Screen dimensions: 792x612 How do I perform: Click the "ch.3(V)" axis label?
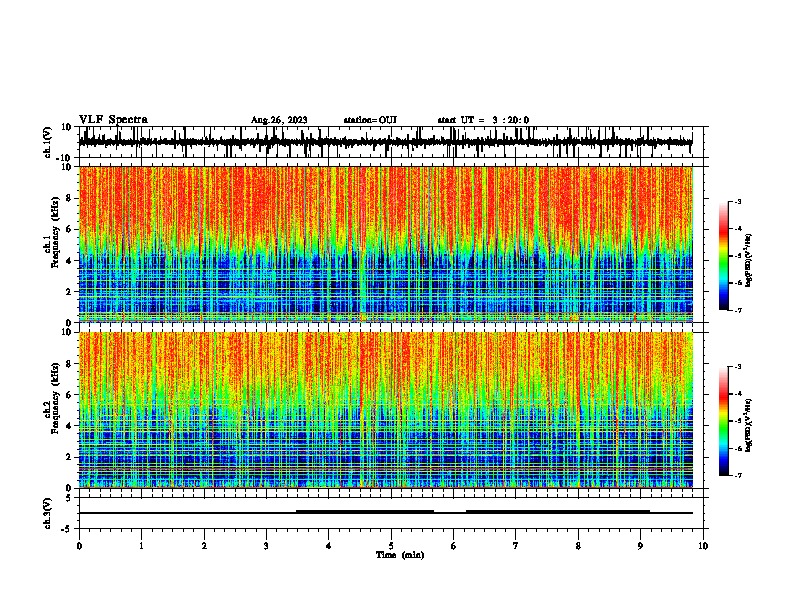pyautogui.click(x=48, y=513)
